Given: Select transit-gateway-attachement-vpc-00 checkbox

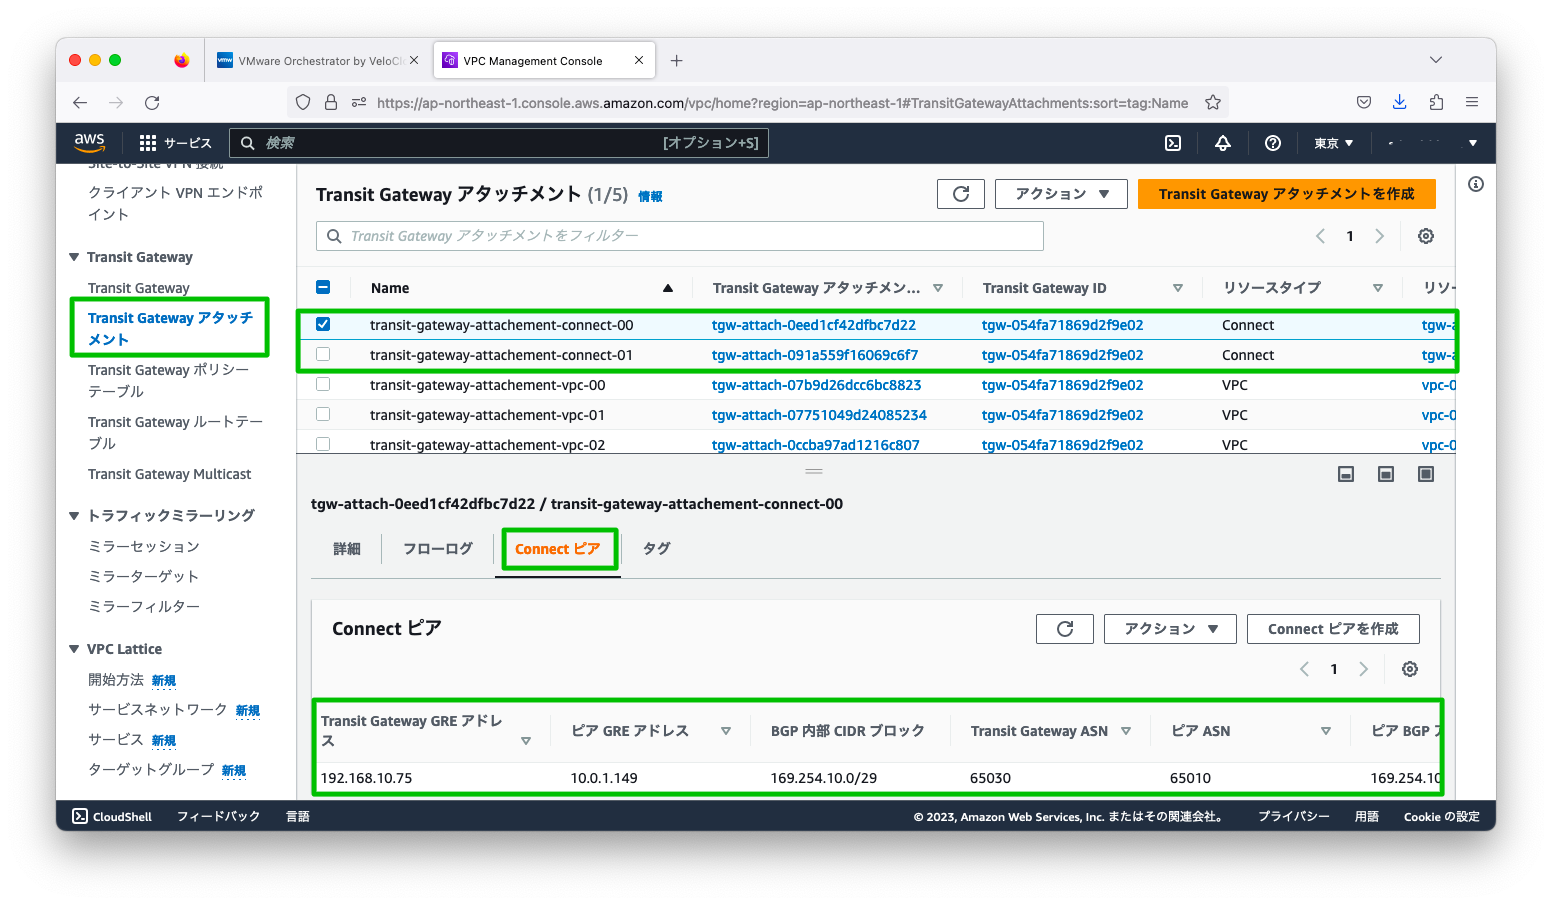Looking at the screenshot, I should 323,384.
